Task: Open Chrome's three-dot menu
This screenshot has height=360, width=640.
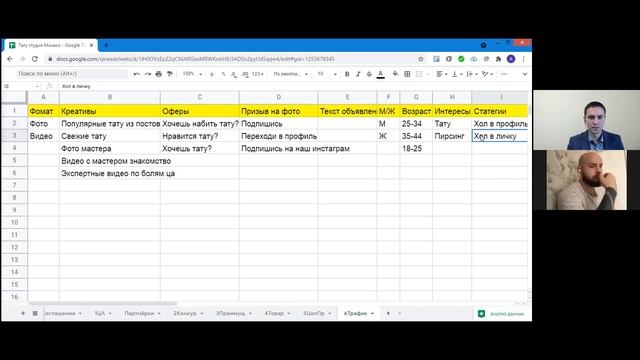Action: [523, 59]
